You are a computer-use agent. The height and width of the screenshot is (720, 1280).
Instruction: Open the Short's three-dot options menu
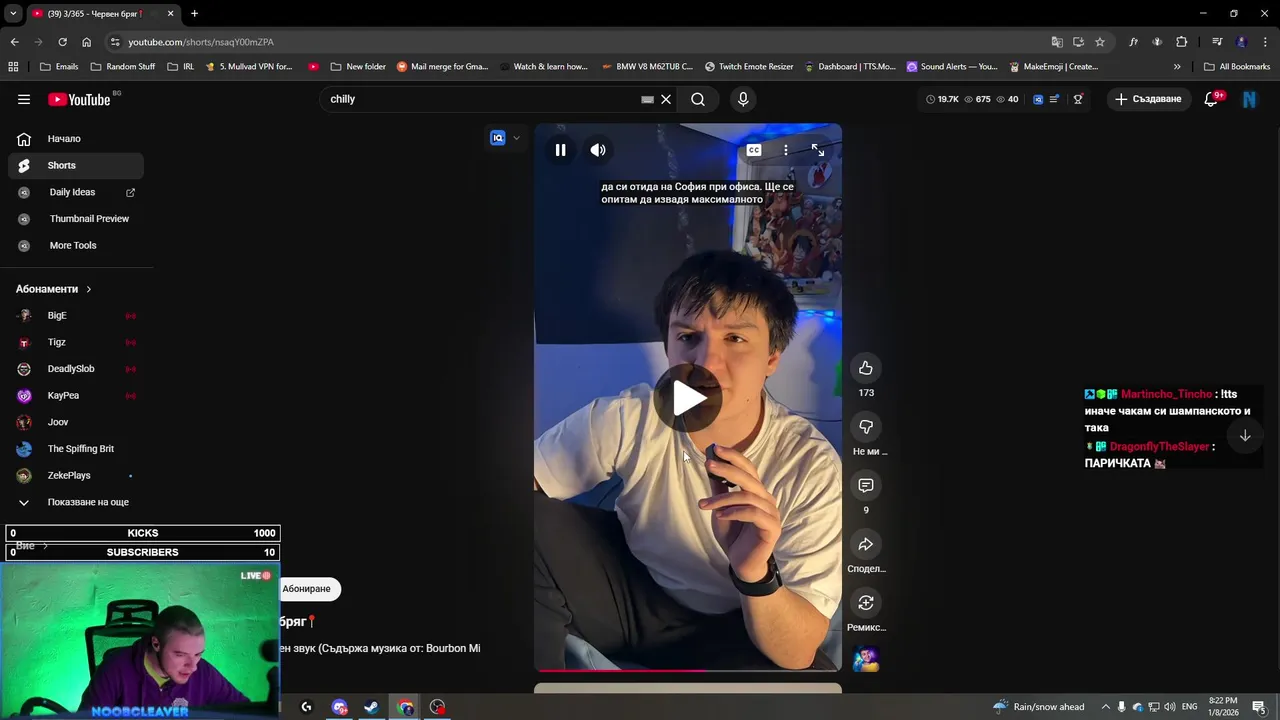[786, 150]
